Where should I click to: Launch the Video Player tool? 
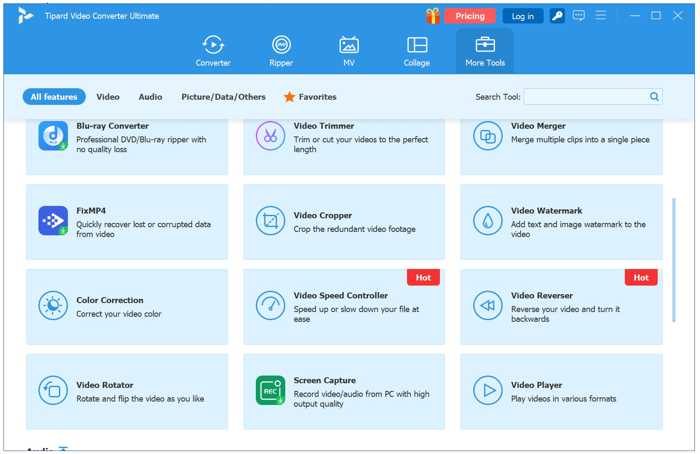(560, 391)
